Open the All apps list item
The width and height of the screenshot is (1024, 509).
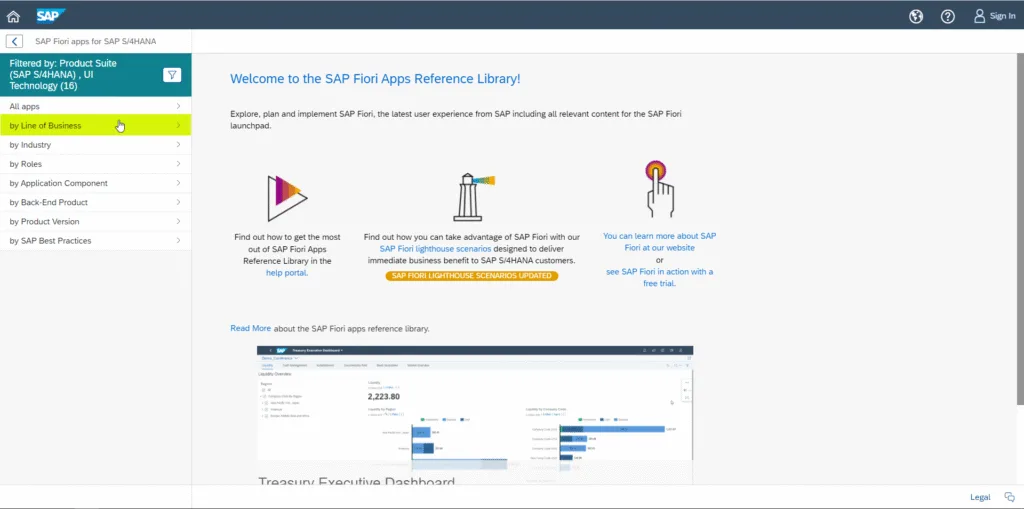point(95,106)
